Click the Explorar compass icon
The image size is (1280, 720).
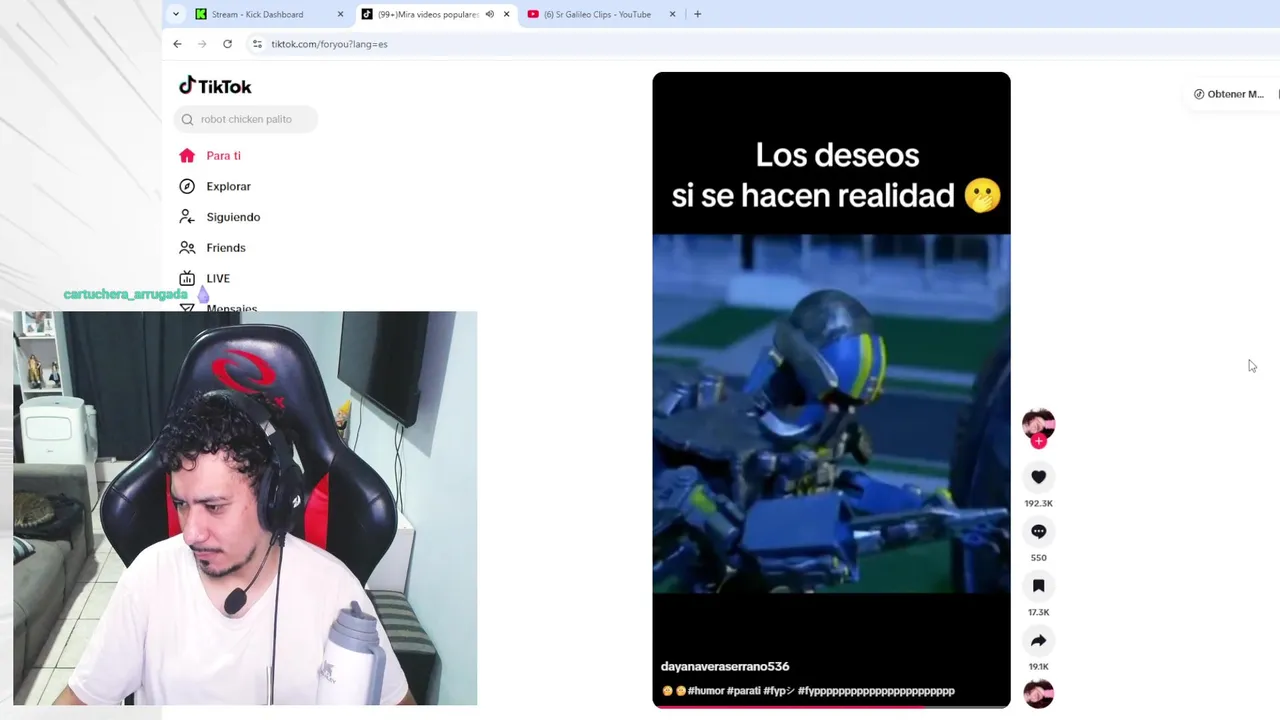tap(187, 186)
